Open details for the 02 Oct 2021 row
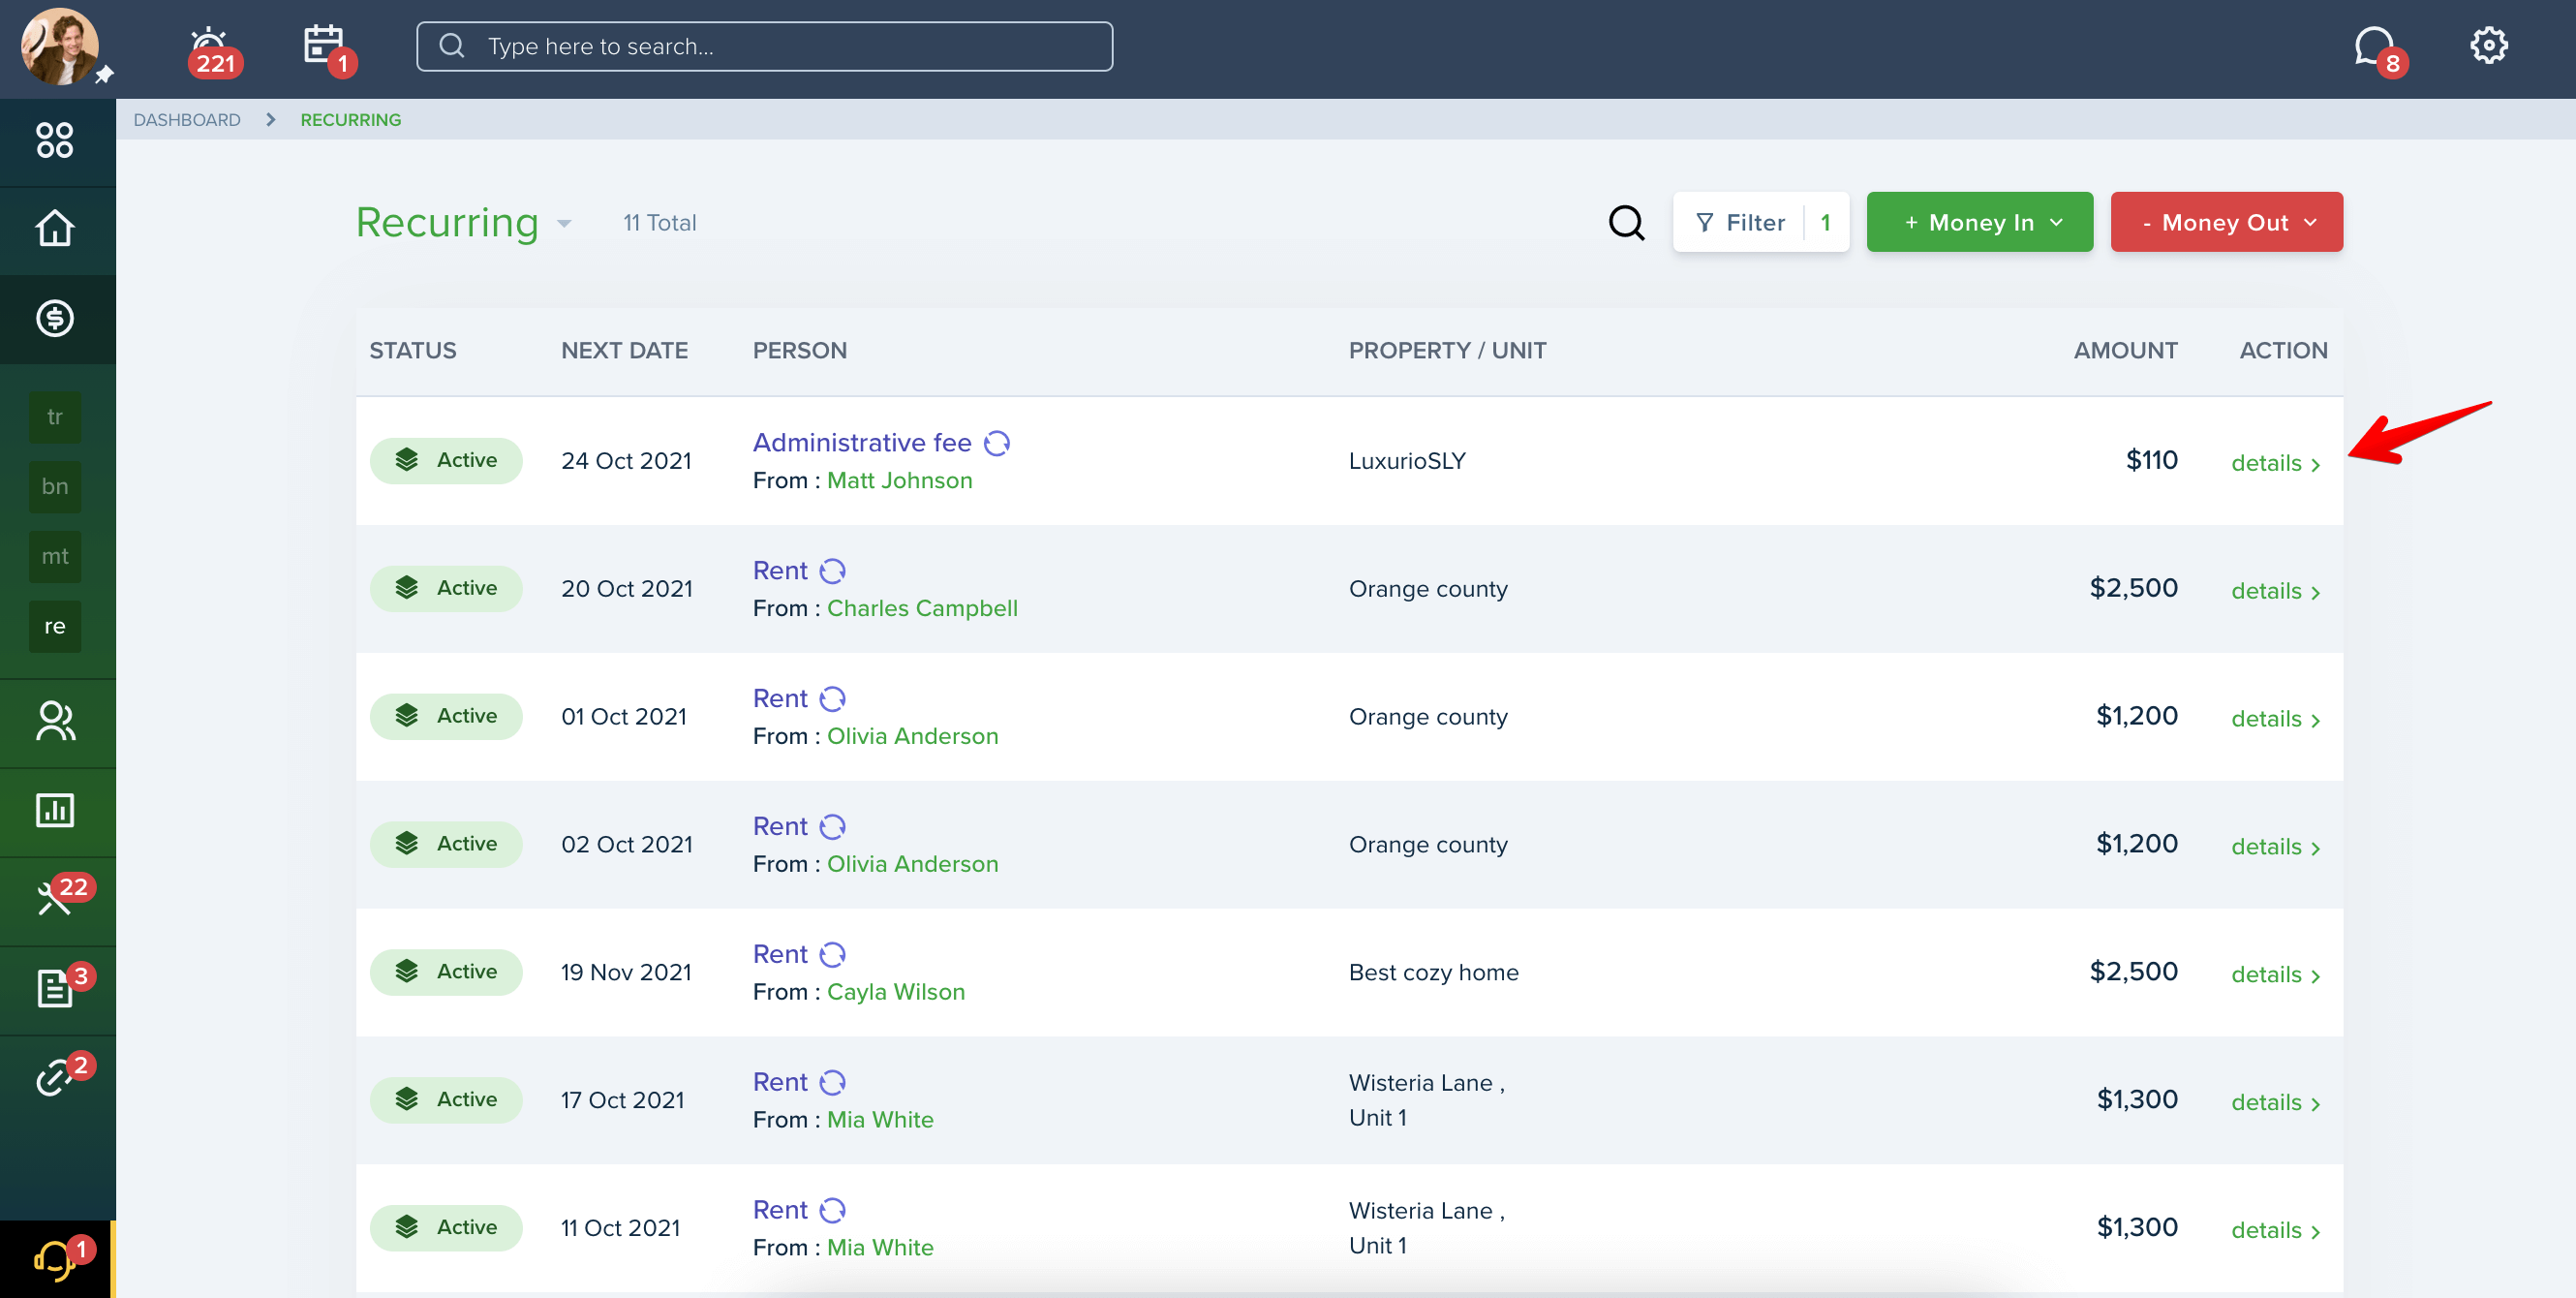 pos(2275,847)
